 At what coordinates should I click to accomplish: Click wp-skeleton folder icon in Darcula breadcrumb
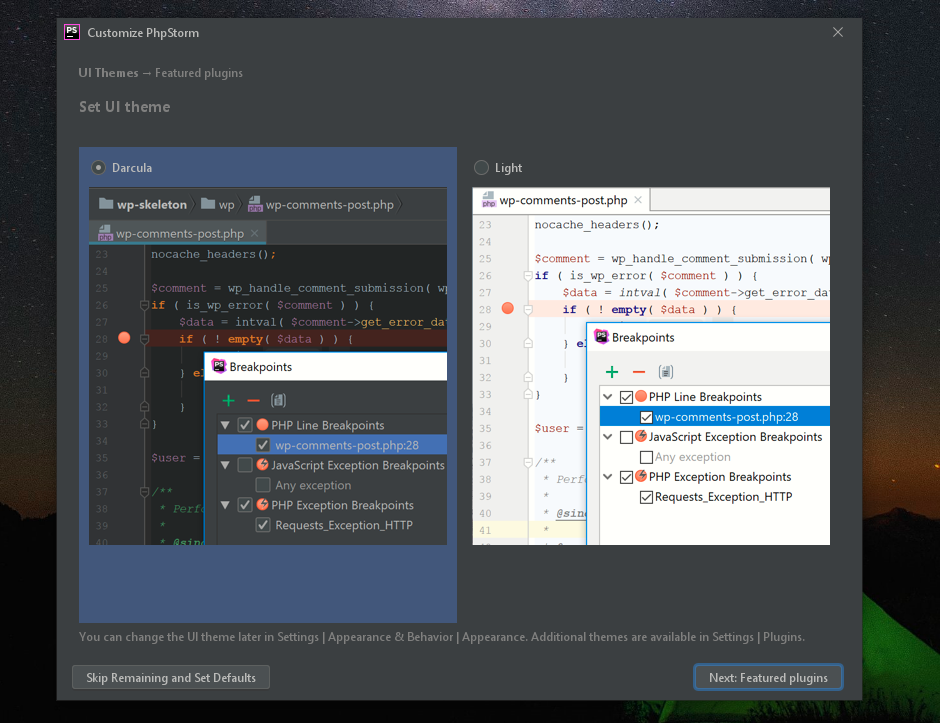[x=106, y=204]
